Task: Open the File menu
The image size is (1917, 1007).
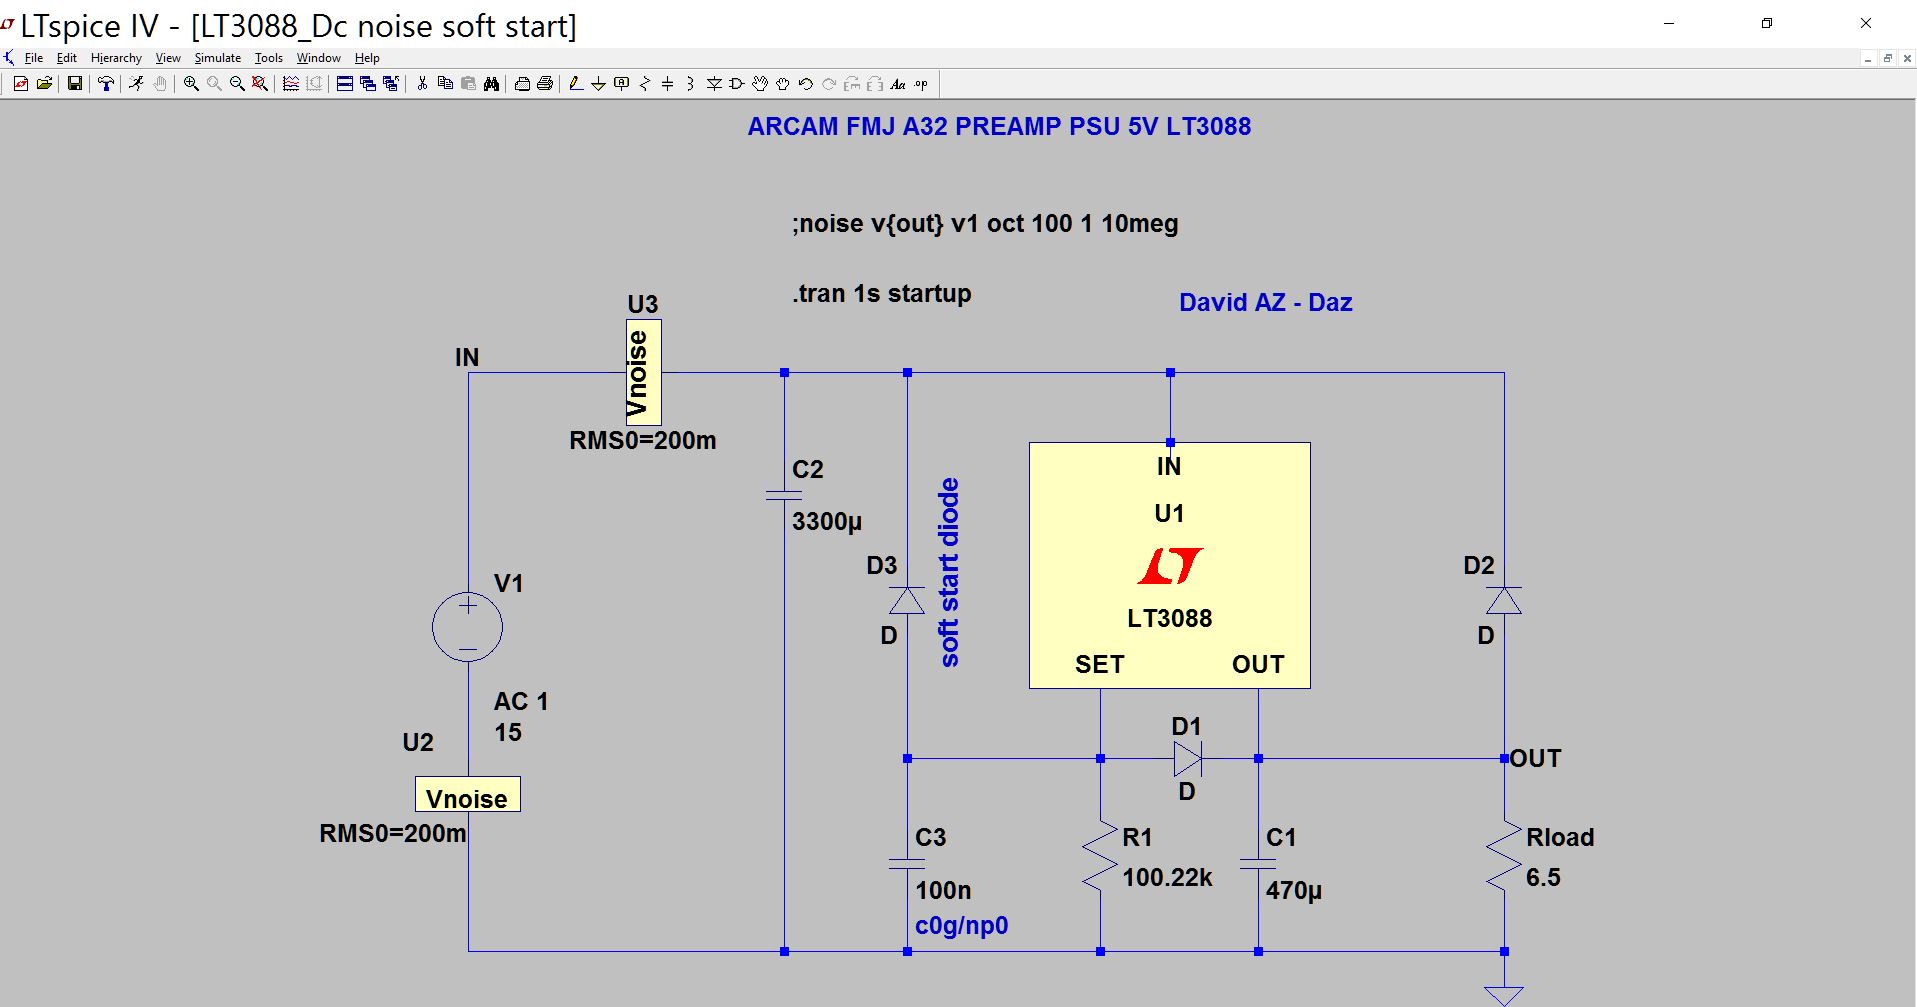Action: (33, 58)
